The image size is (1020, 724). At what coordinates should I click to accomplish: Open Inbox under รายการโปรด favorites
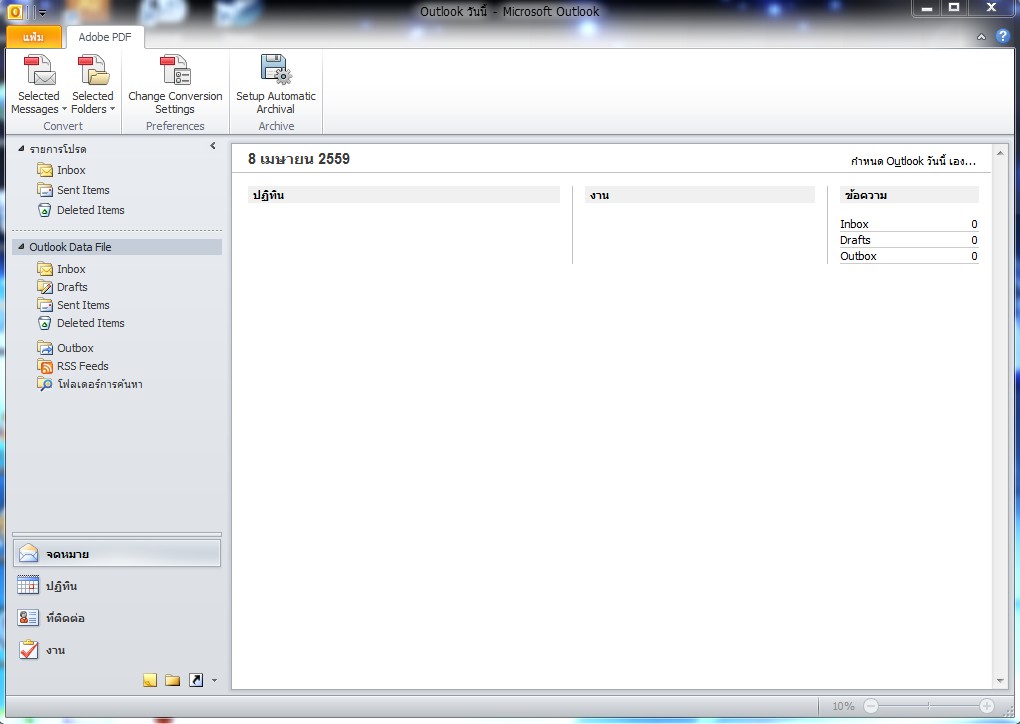(x=71, y=170)
